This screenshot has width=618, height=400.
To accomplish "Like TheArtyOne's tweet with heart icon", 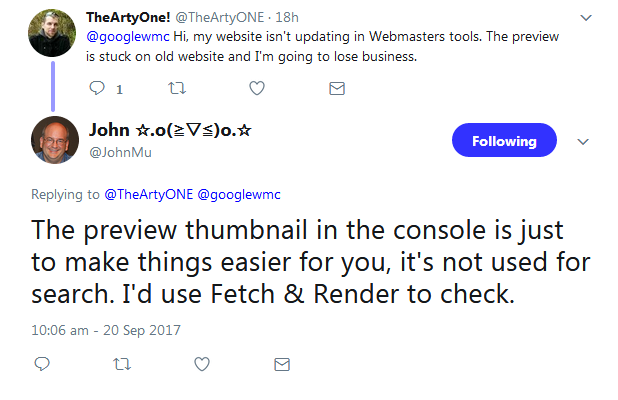I will pos(257,88).
